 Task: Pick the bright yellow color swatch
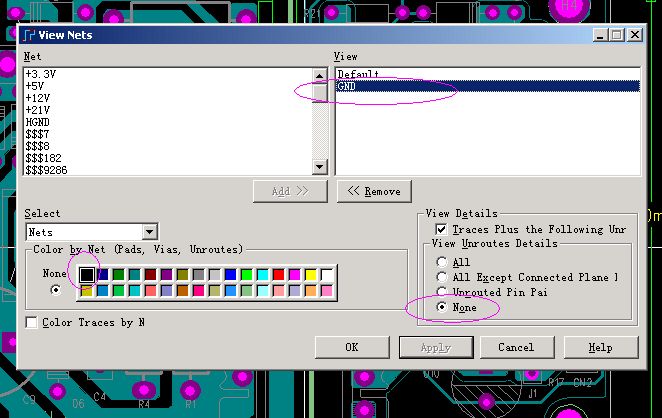point(311,275)
